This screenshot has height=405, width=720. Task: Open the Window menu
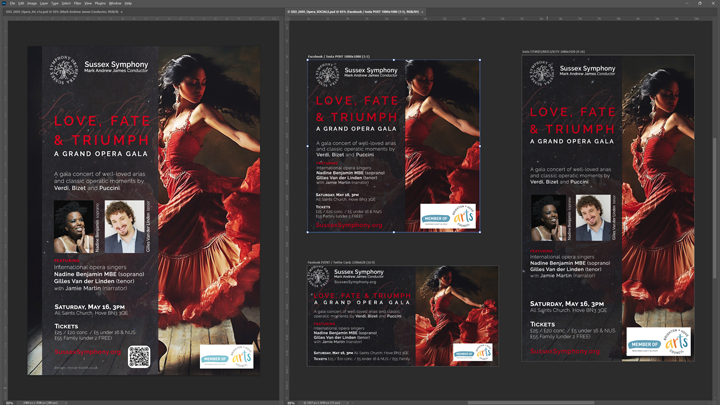coord(115,3)
